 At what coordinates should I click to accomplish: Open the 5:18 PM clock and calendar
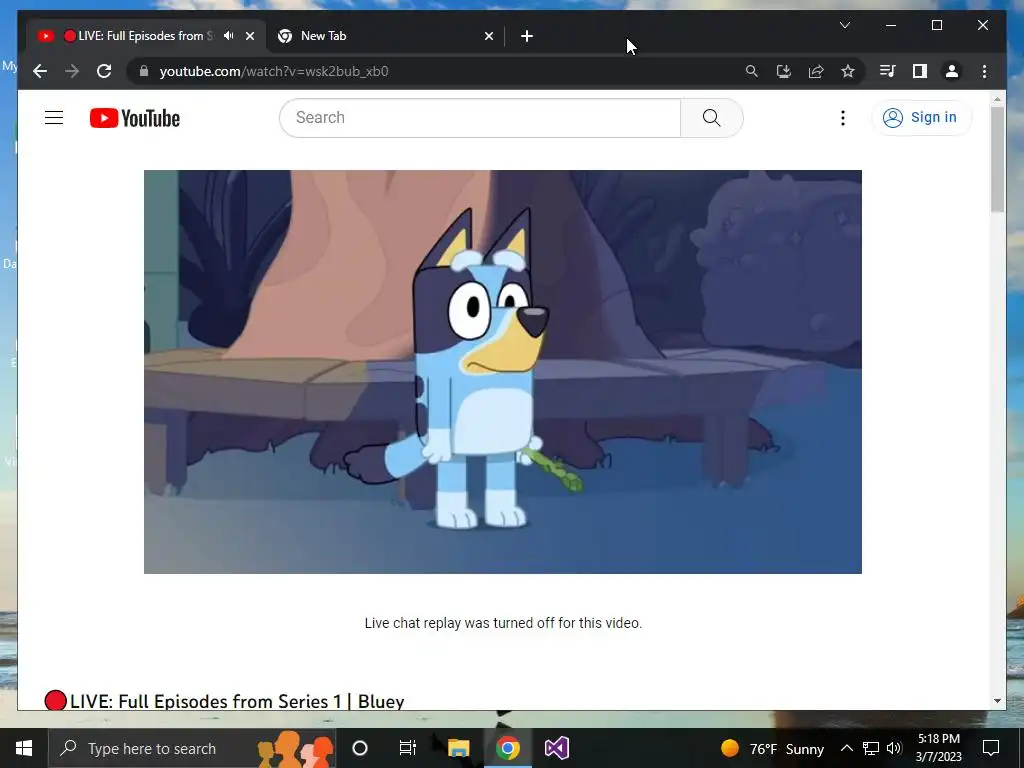tap(938, 748)
